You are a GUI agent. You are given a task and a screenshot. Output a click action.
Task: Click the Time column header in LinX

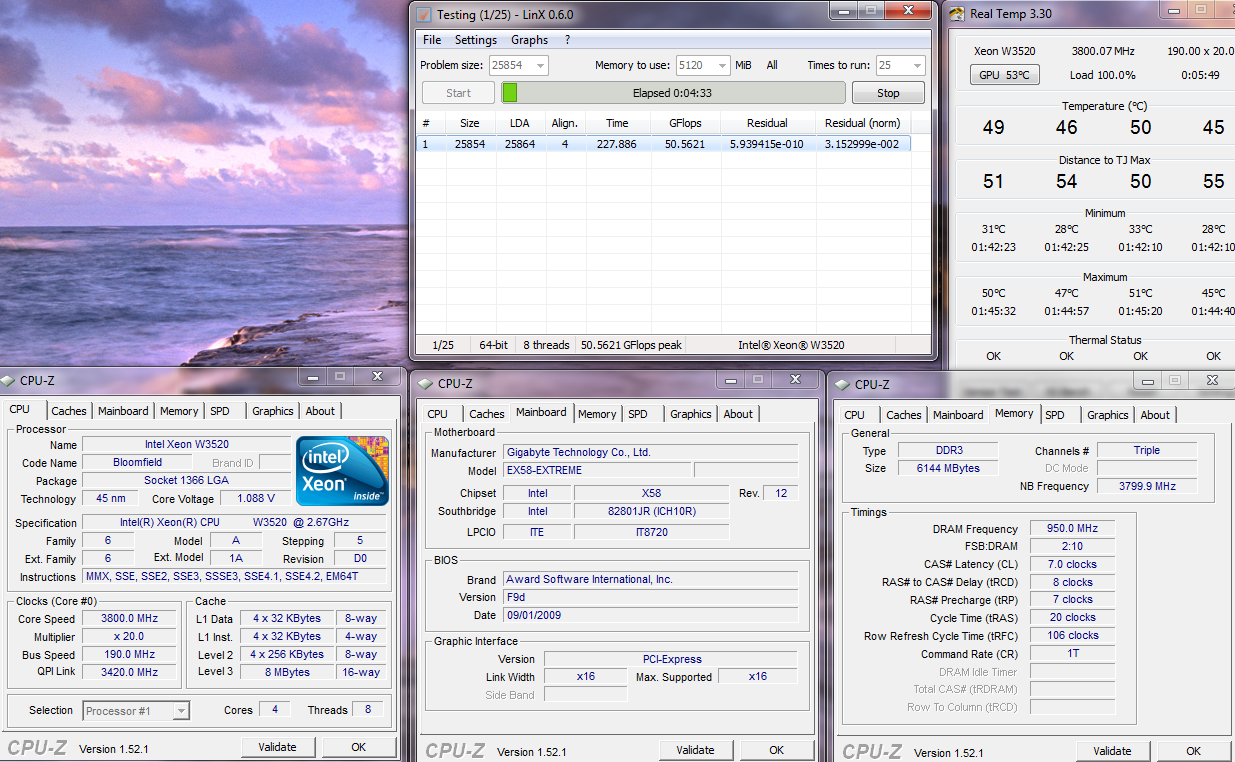(617, 123)
